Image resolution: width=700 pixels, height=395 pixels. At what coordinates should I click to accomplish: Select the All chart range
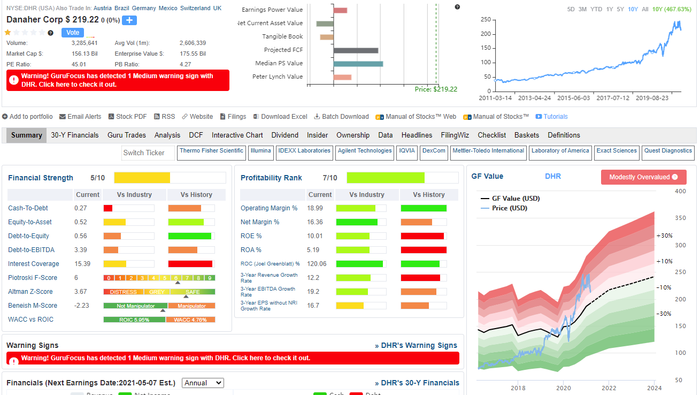point(645,9)
